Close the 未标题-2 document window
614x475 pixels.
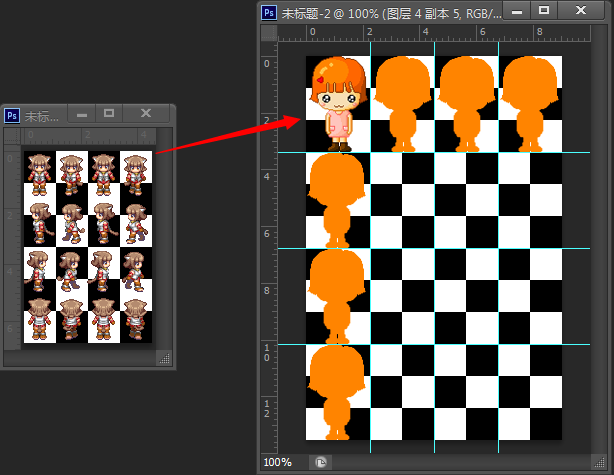point(581,11)
